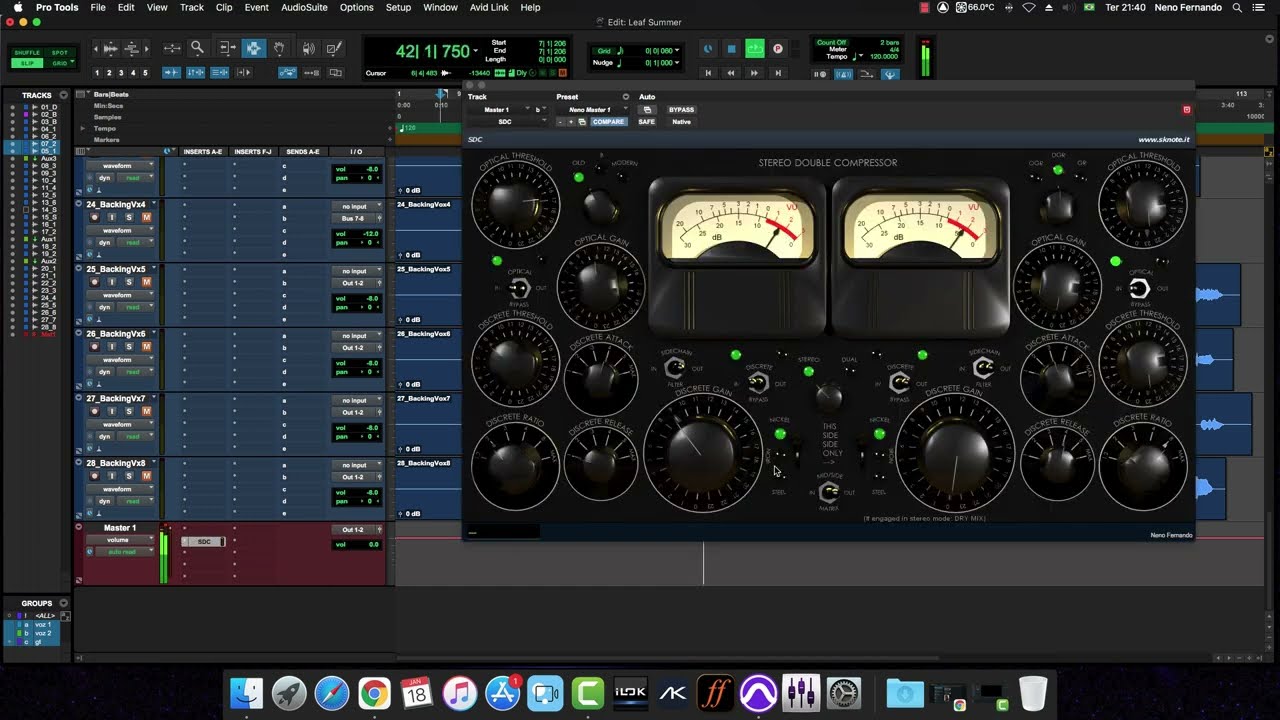Open Finder from the Dock
The image size is (1280, 720).
coord(247,693)
